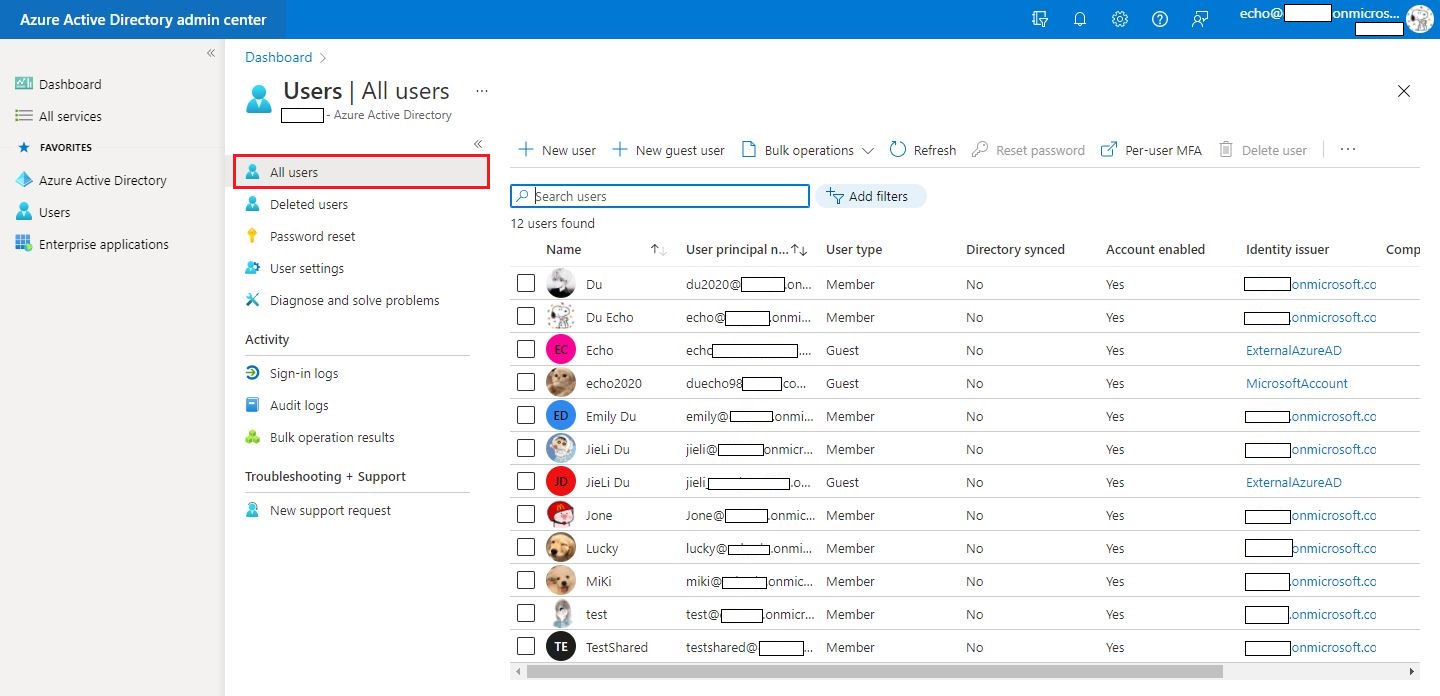Image resolution: width=1440 pixels, height=696 pixels.
Task: Open portal settings gear icon
Action: pos(1120,19)
